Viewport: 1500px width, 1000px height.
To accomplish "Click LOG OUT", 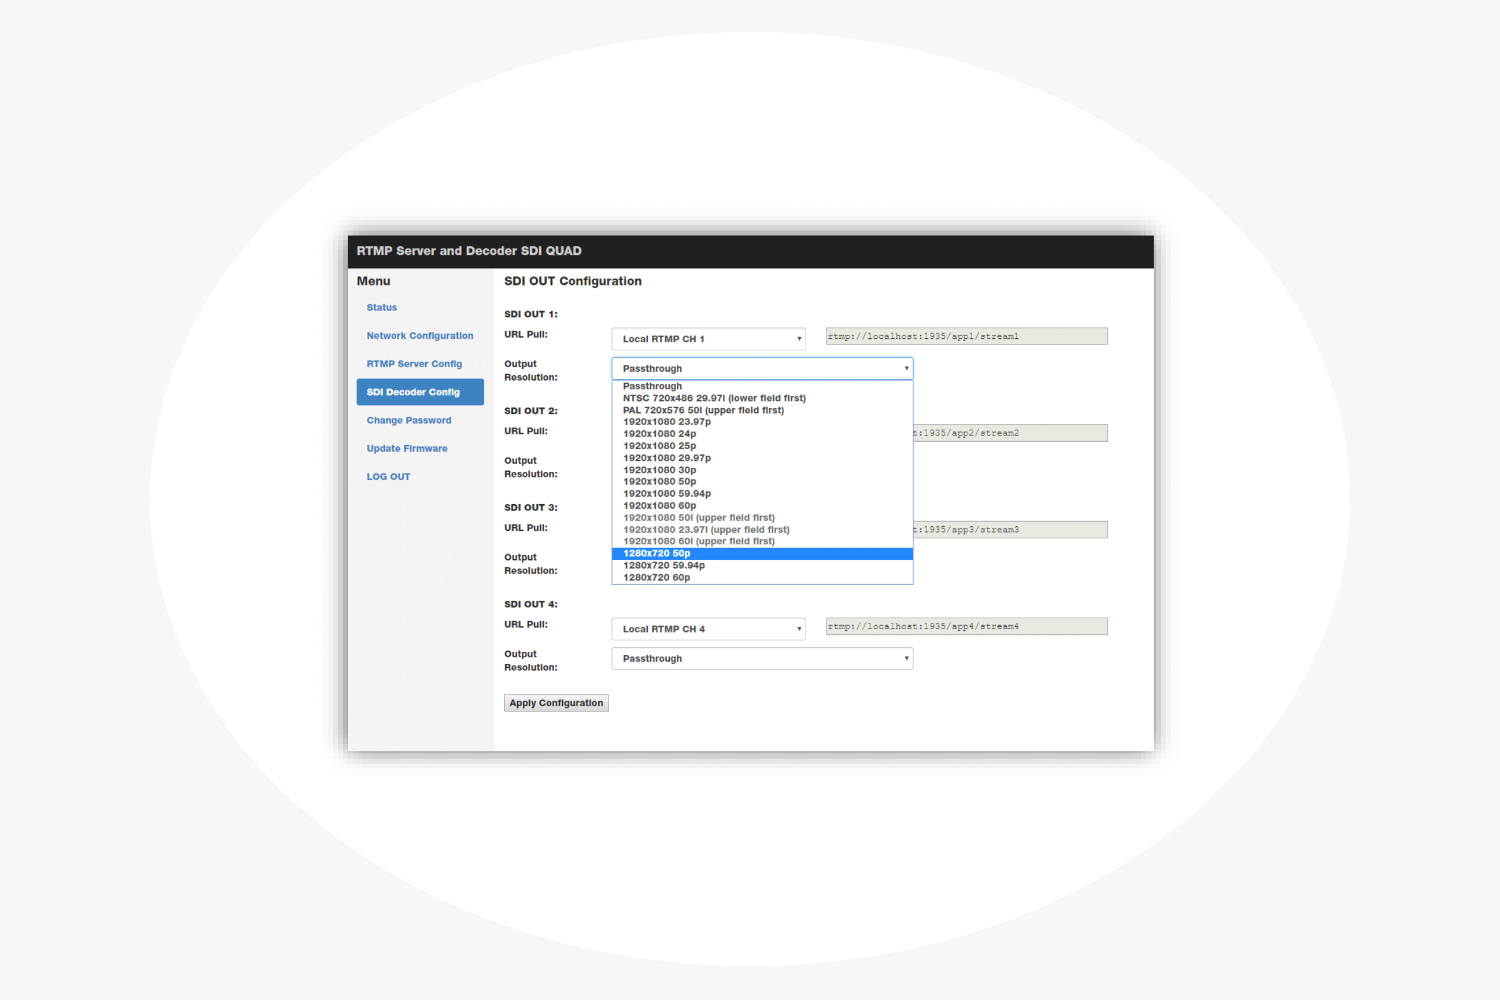I will [x=388, y=476].
